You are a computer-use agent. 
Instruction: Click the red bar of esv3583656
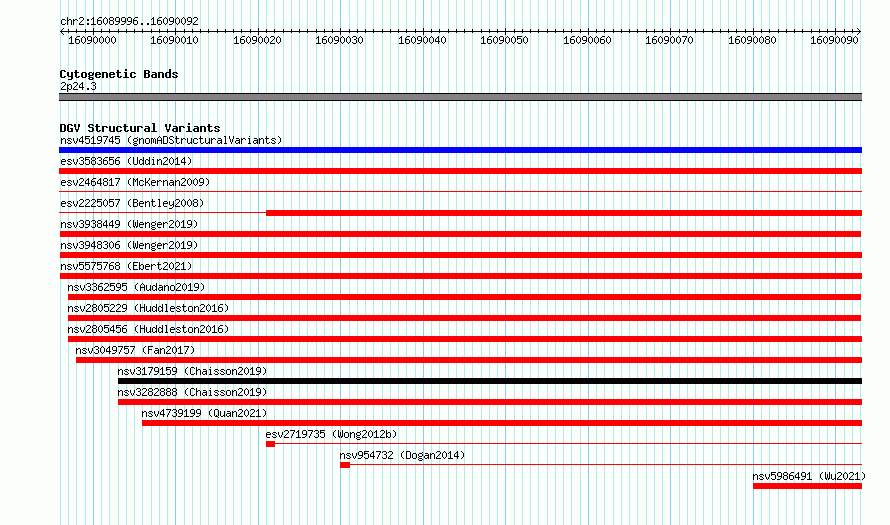[460, 171]
